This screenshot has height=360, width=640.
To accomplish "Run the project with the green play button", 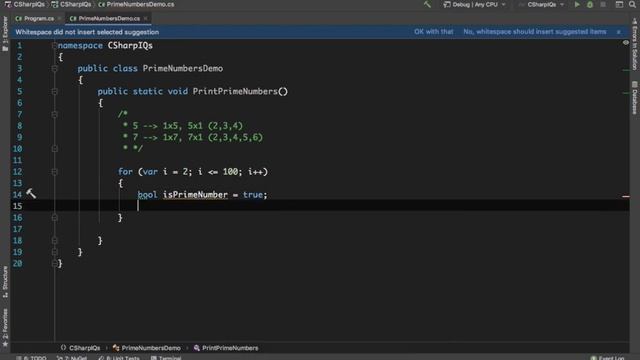I will click(577, 4).
